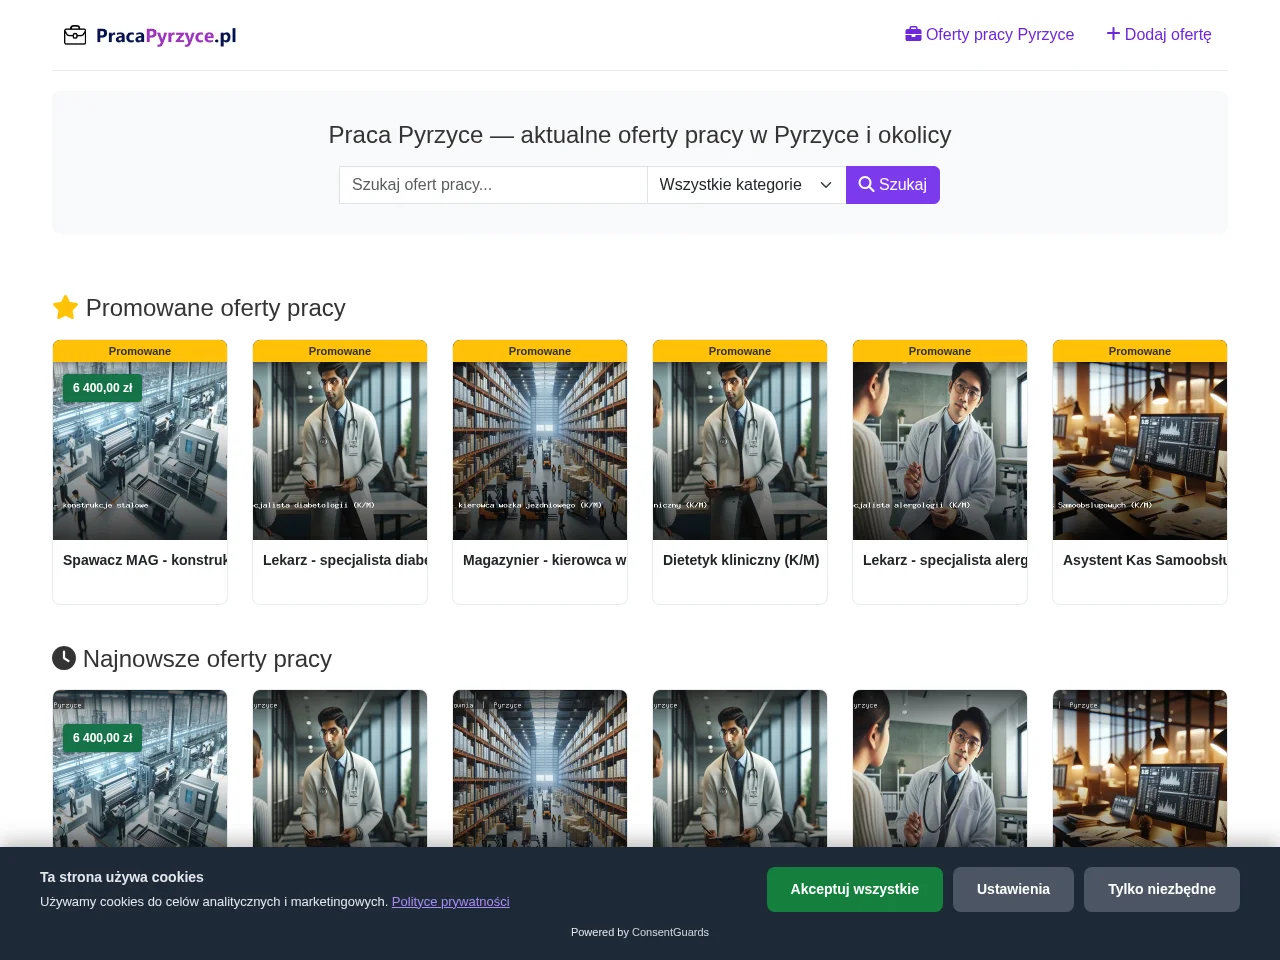Click the Magazynier - kierowca title
The width and height of the screenshot is (1280, 960).
(x=545, y=560)
